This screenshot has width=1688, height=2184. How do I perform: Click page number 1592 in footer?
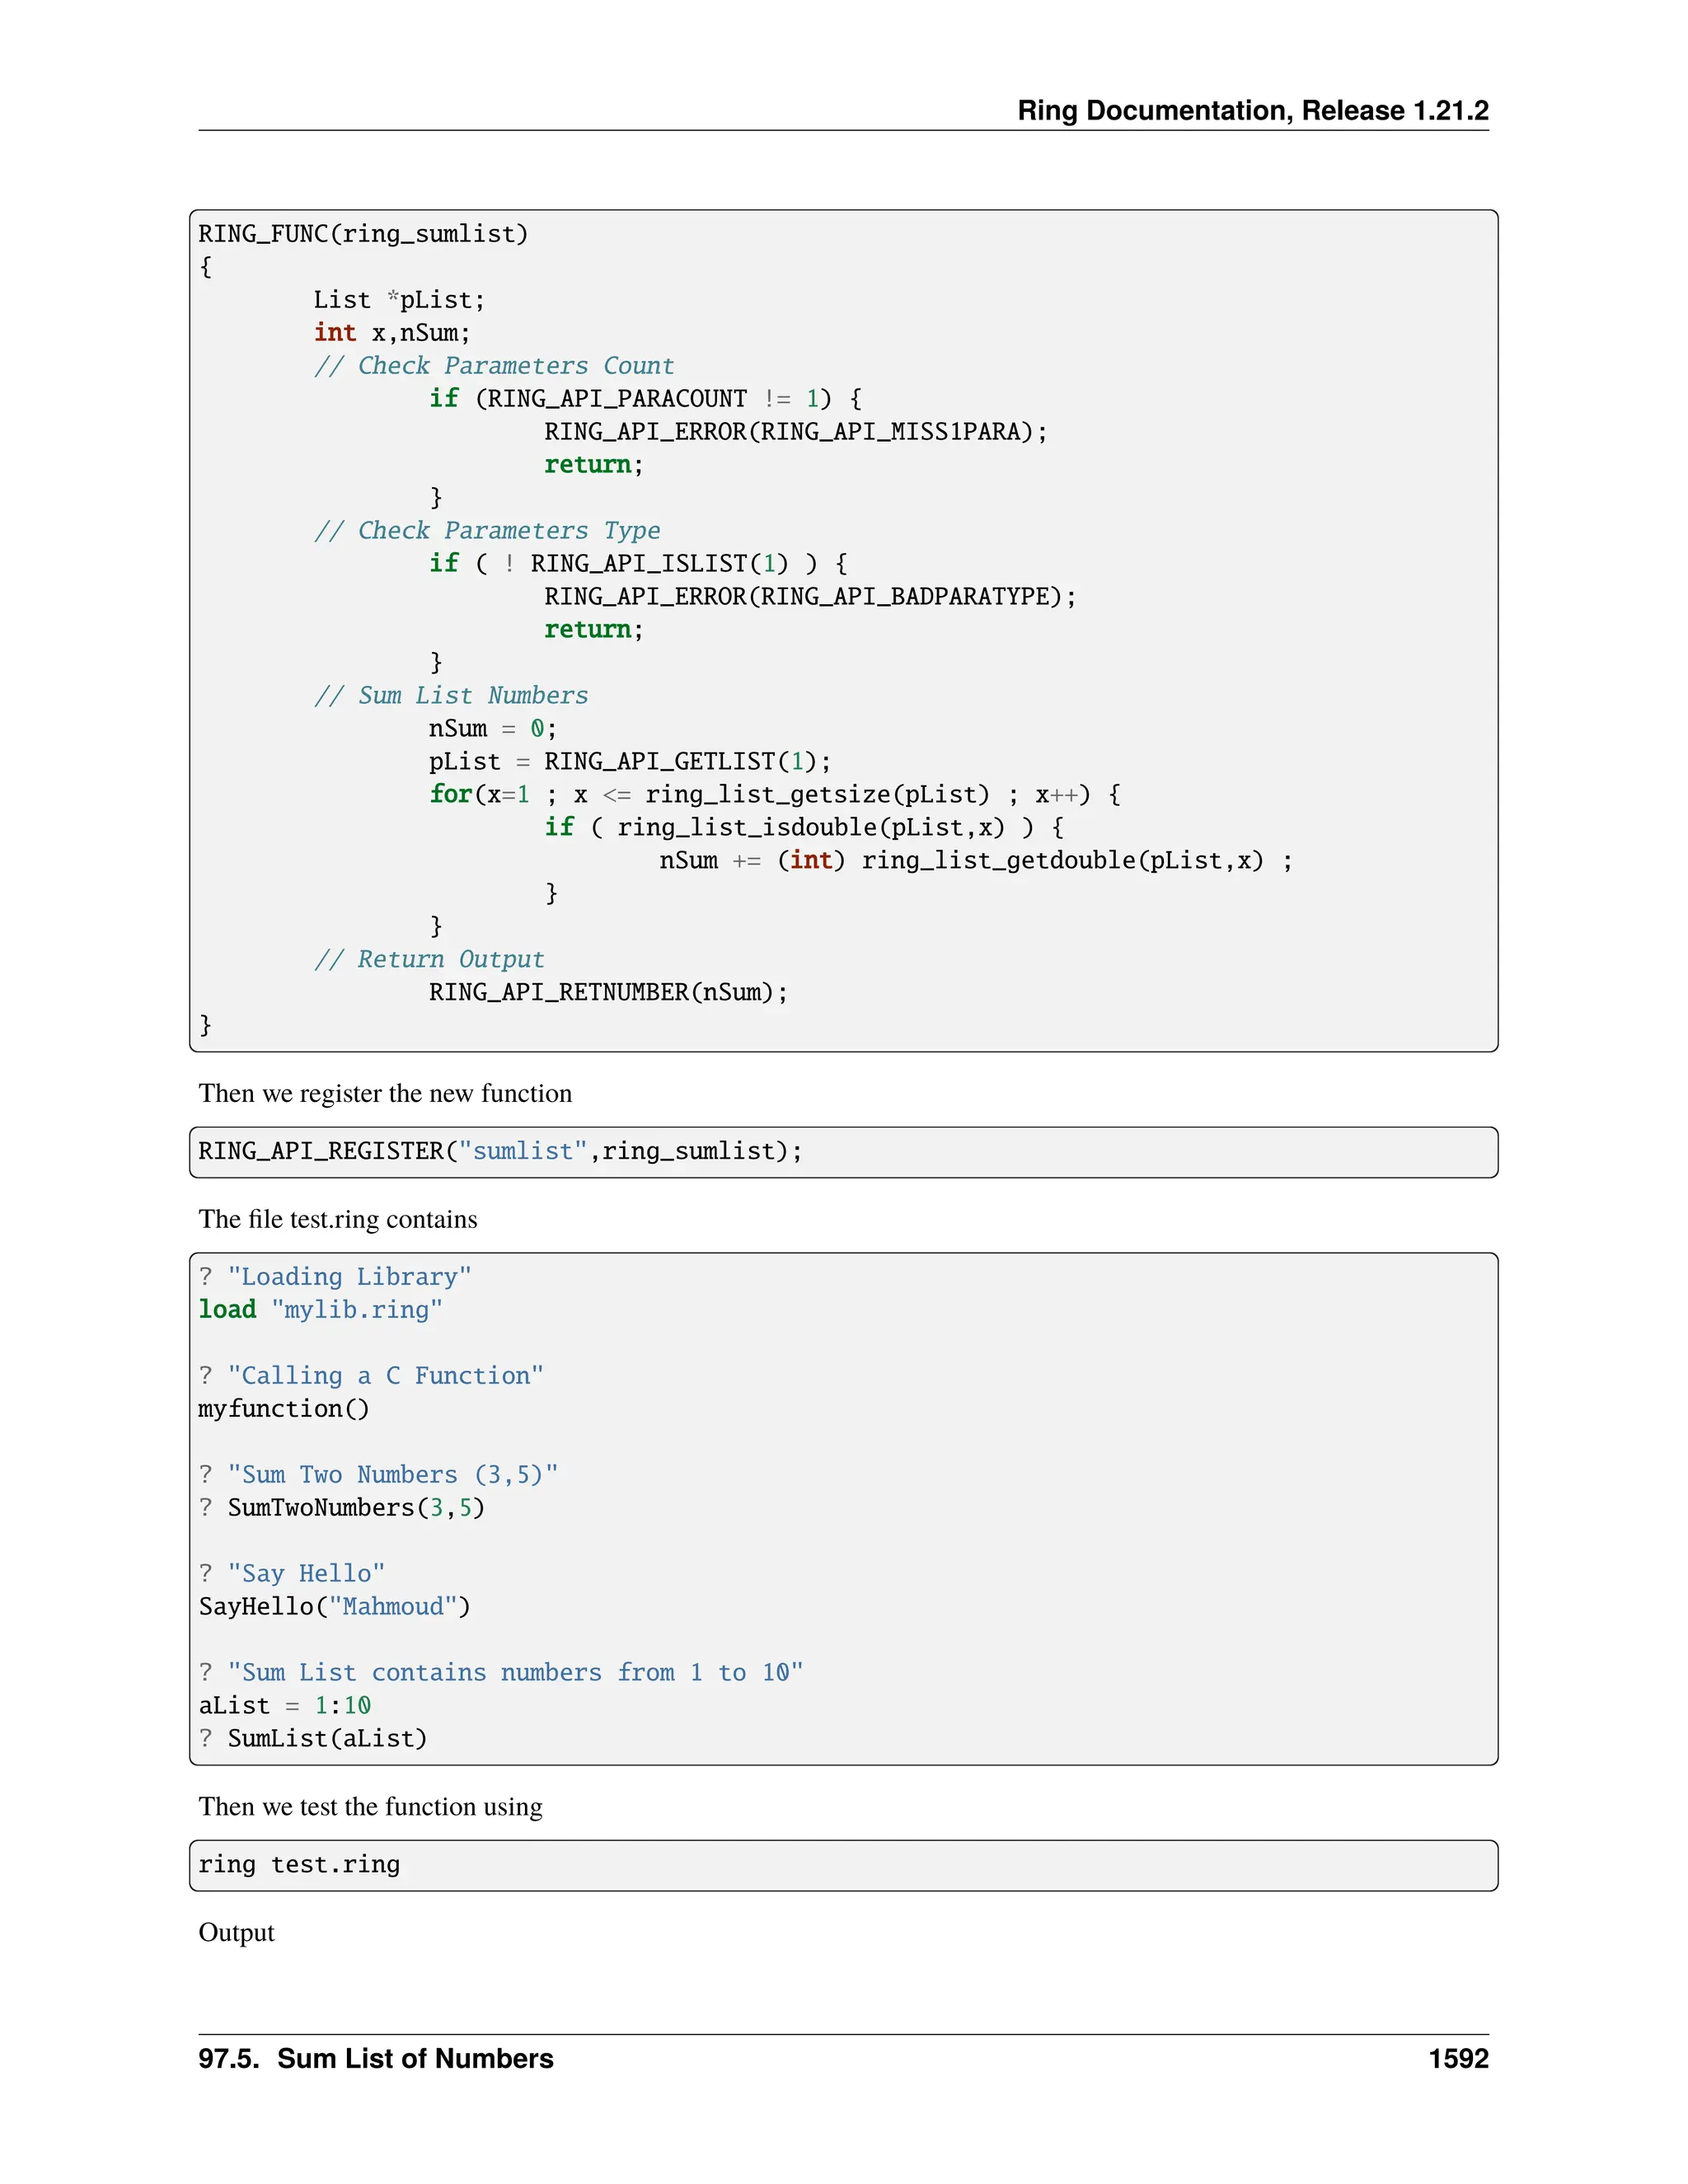(1458, 2059)
